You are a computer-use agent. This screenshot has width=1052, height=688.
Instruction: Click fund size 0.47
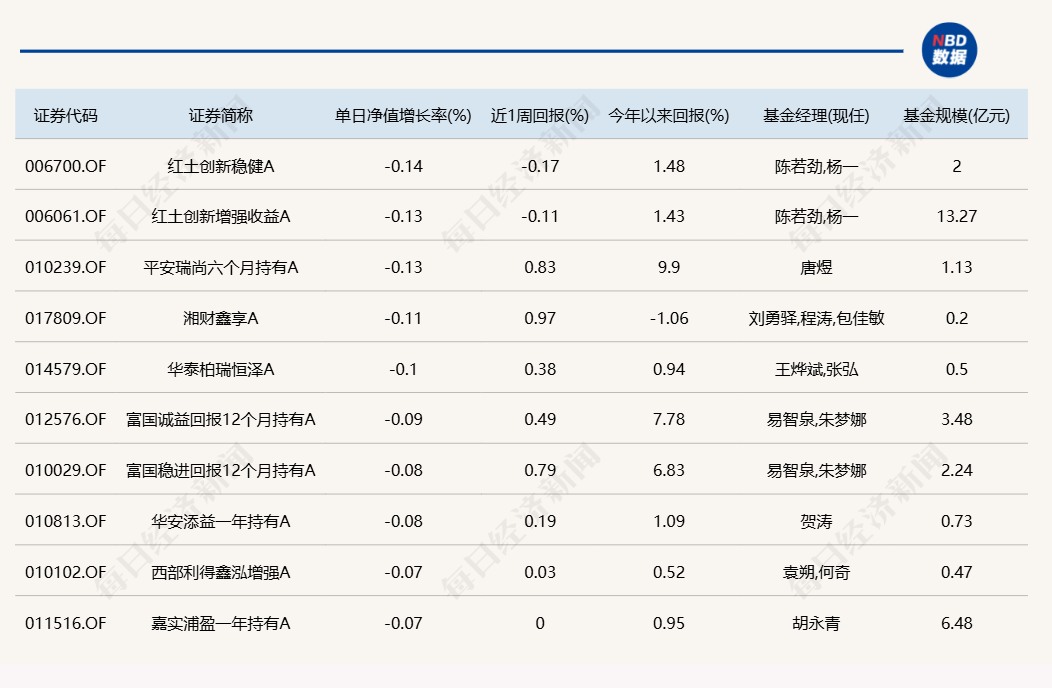957,573
